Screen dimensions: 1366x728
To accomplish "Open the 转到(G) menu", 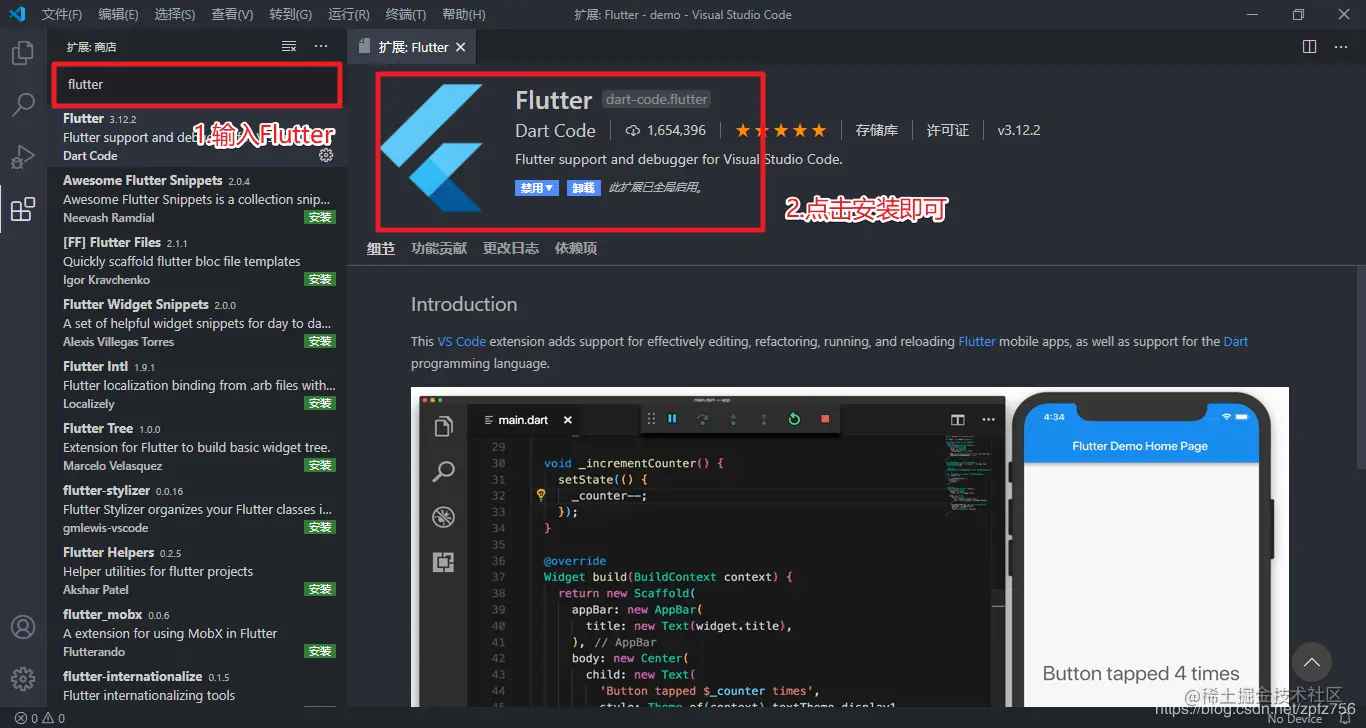I will click(290, 14).
